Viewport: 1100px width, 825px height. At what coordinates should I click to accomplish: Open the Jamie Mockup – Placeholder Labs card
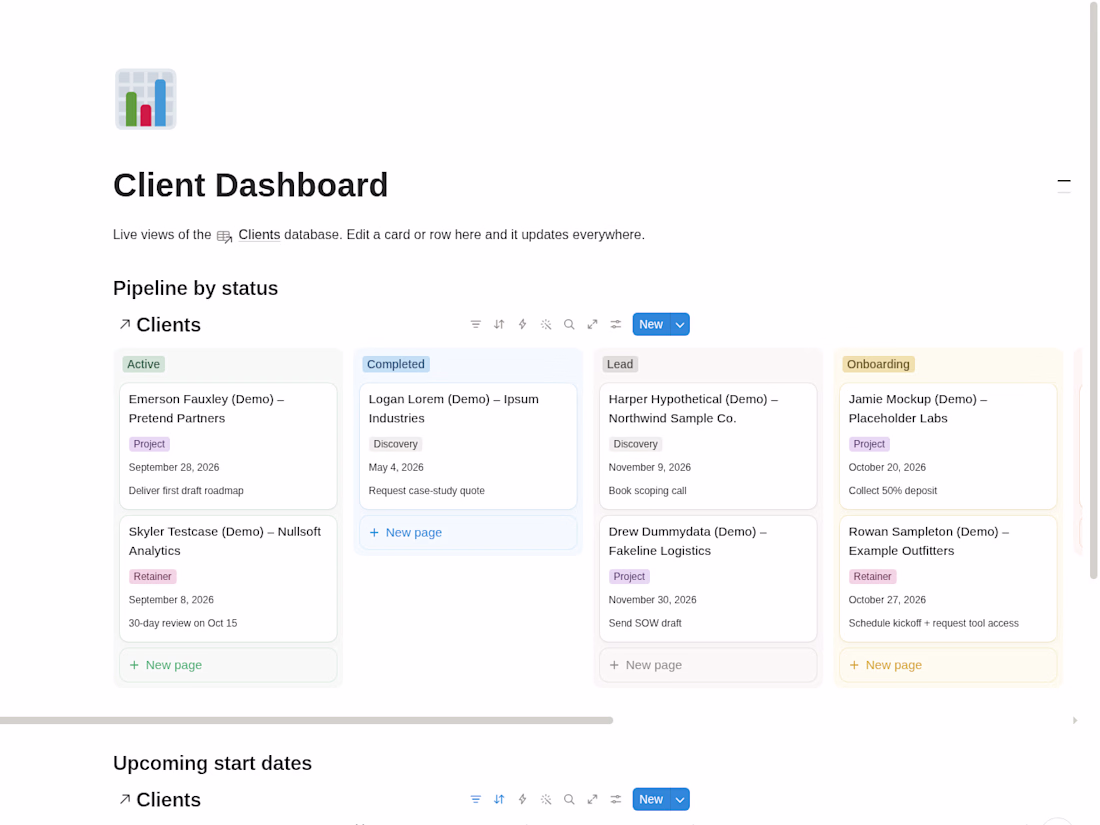pos(948,445)
